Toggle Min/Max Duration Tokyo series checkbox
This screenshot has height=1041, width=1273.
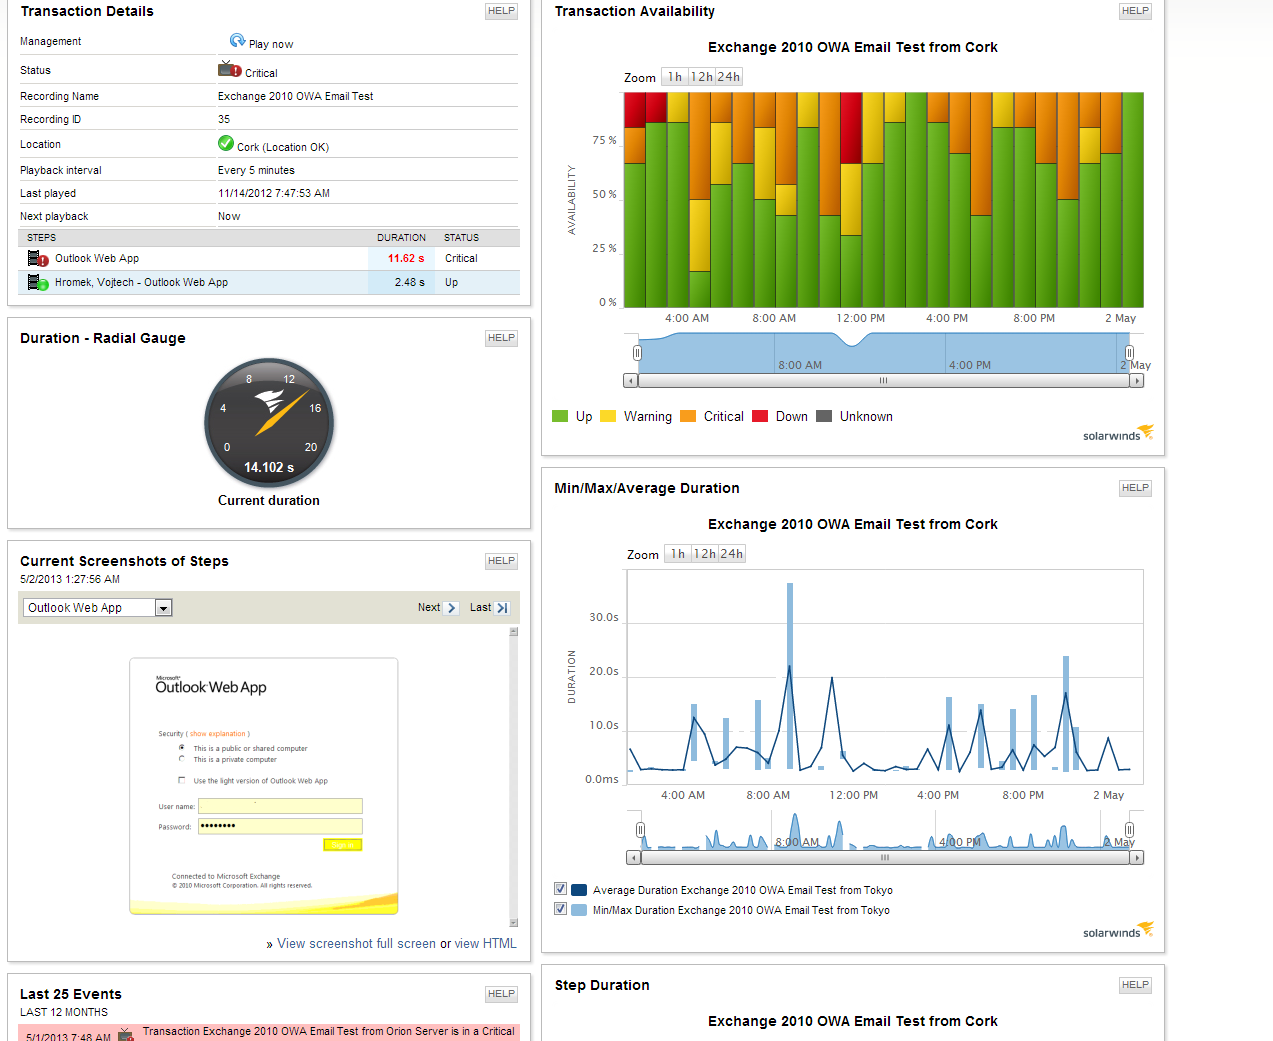[560, 909]
